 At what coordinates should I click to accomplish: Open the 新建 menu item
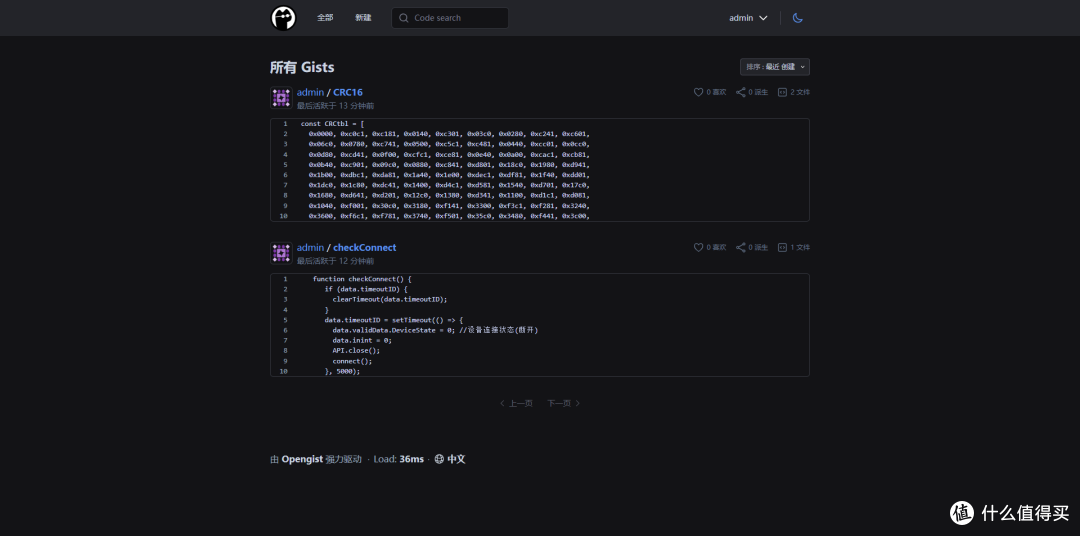pyautogui.click(x=363, y=18)
